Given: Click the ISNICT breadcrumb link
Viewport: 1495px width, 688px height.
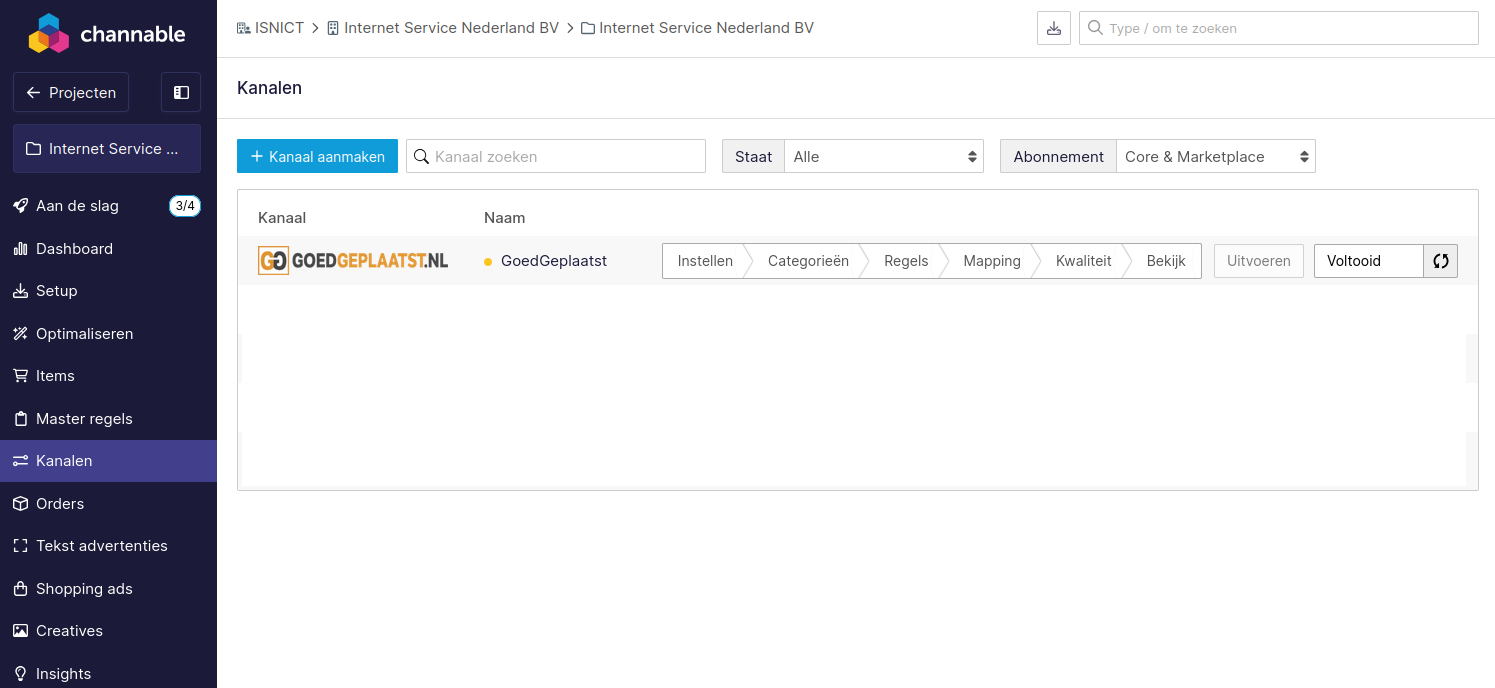Looking at the screenshot, I should pyautogui.click(x=279, y=28).
